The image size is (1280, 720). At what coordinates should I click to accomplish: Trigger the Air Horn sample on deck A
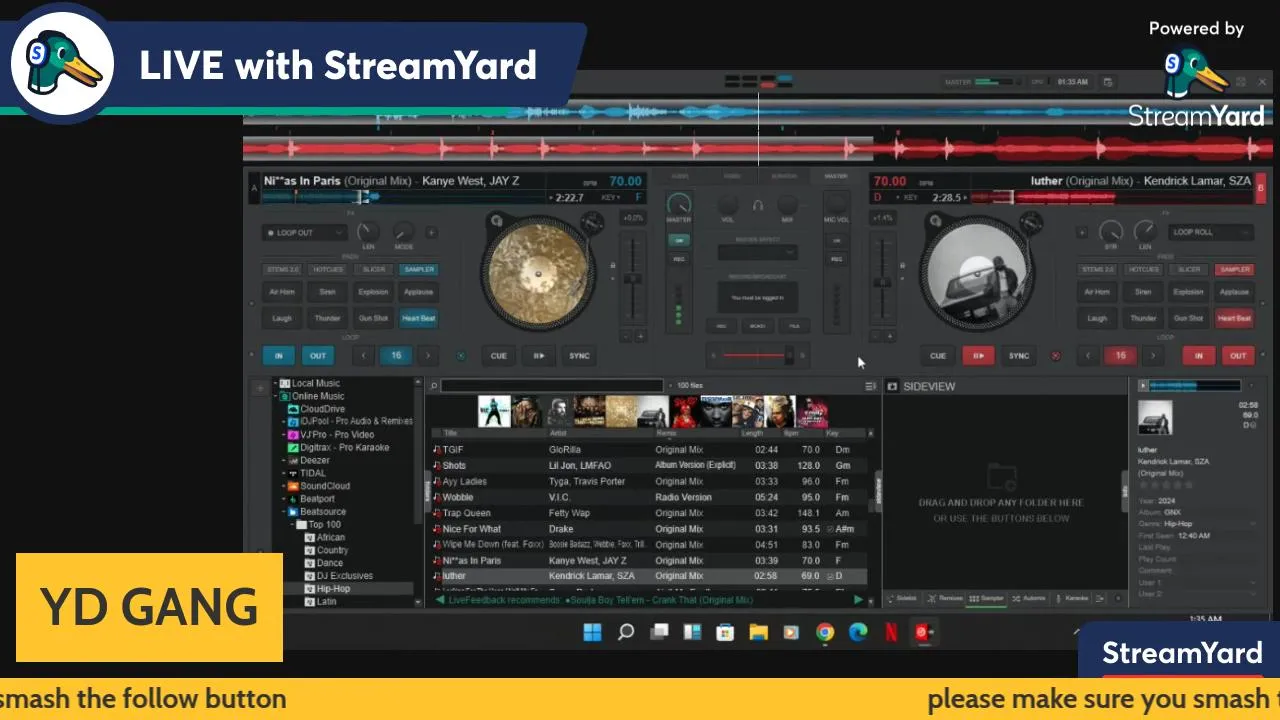(x=281, y=292)
